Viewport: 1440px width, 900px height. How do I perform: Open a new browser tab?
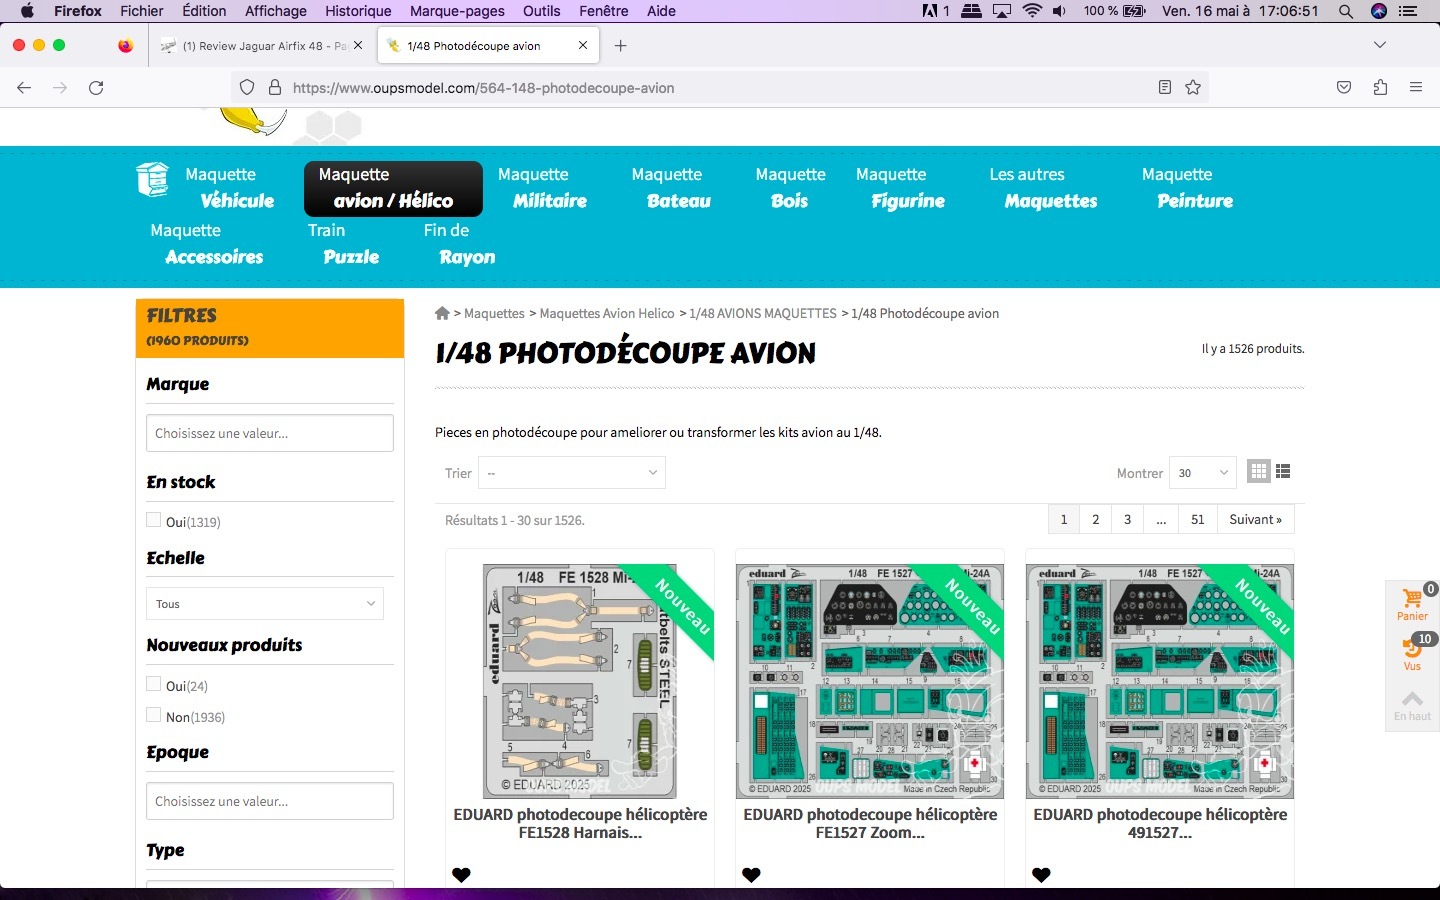[x=620, y=46]
